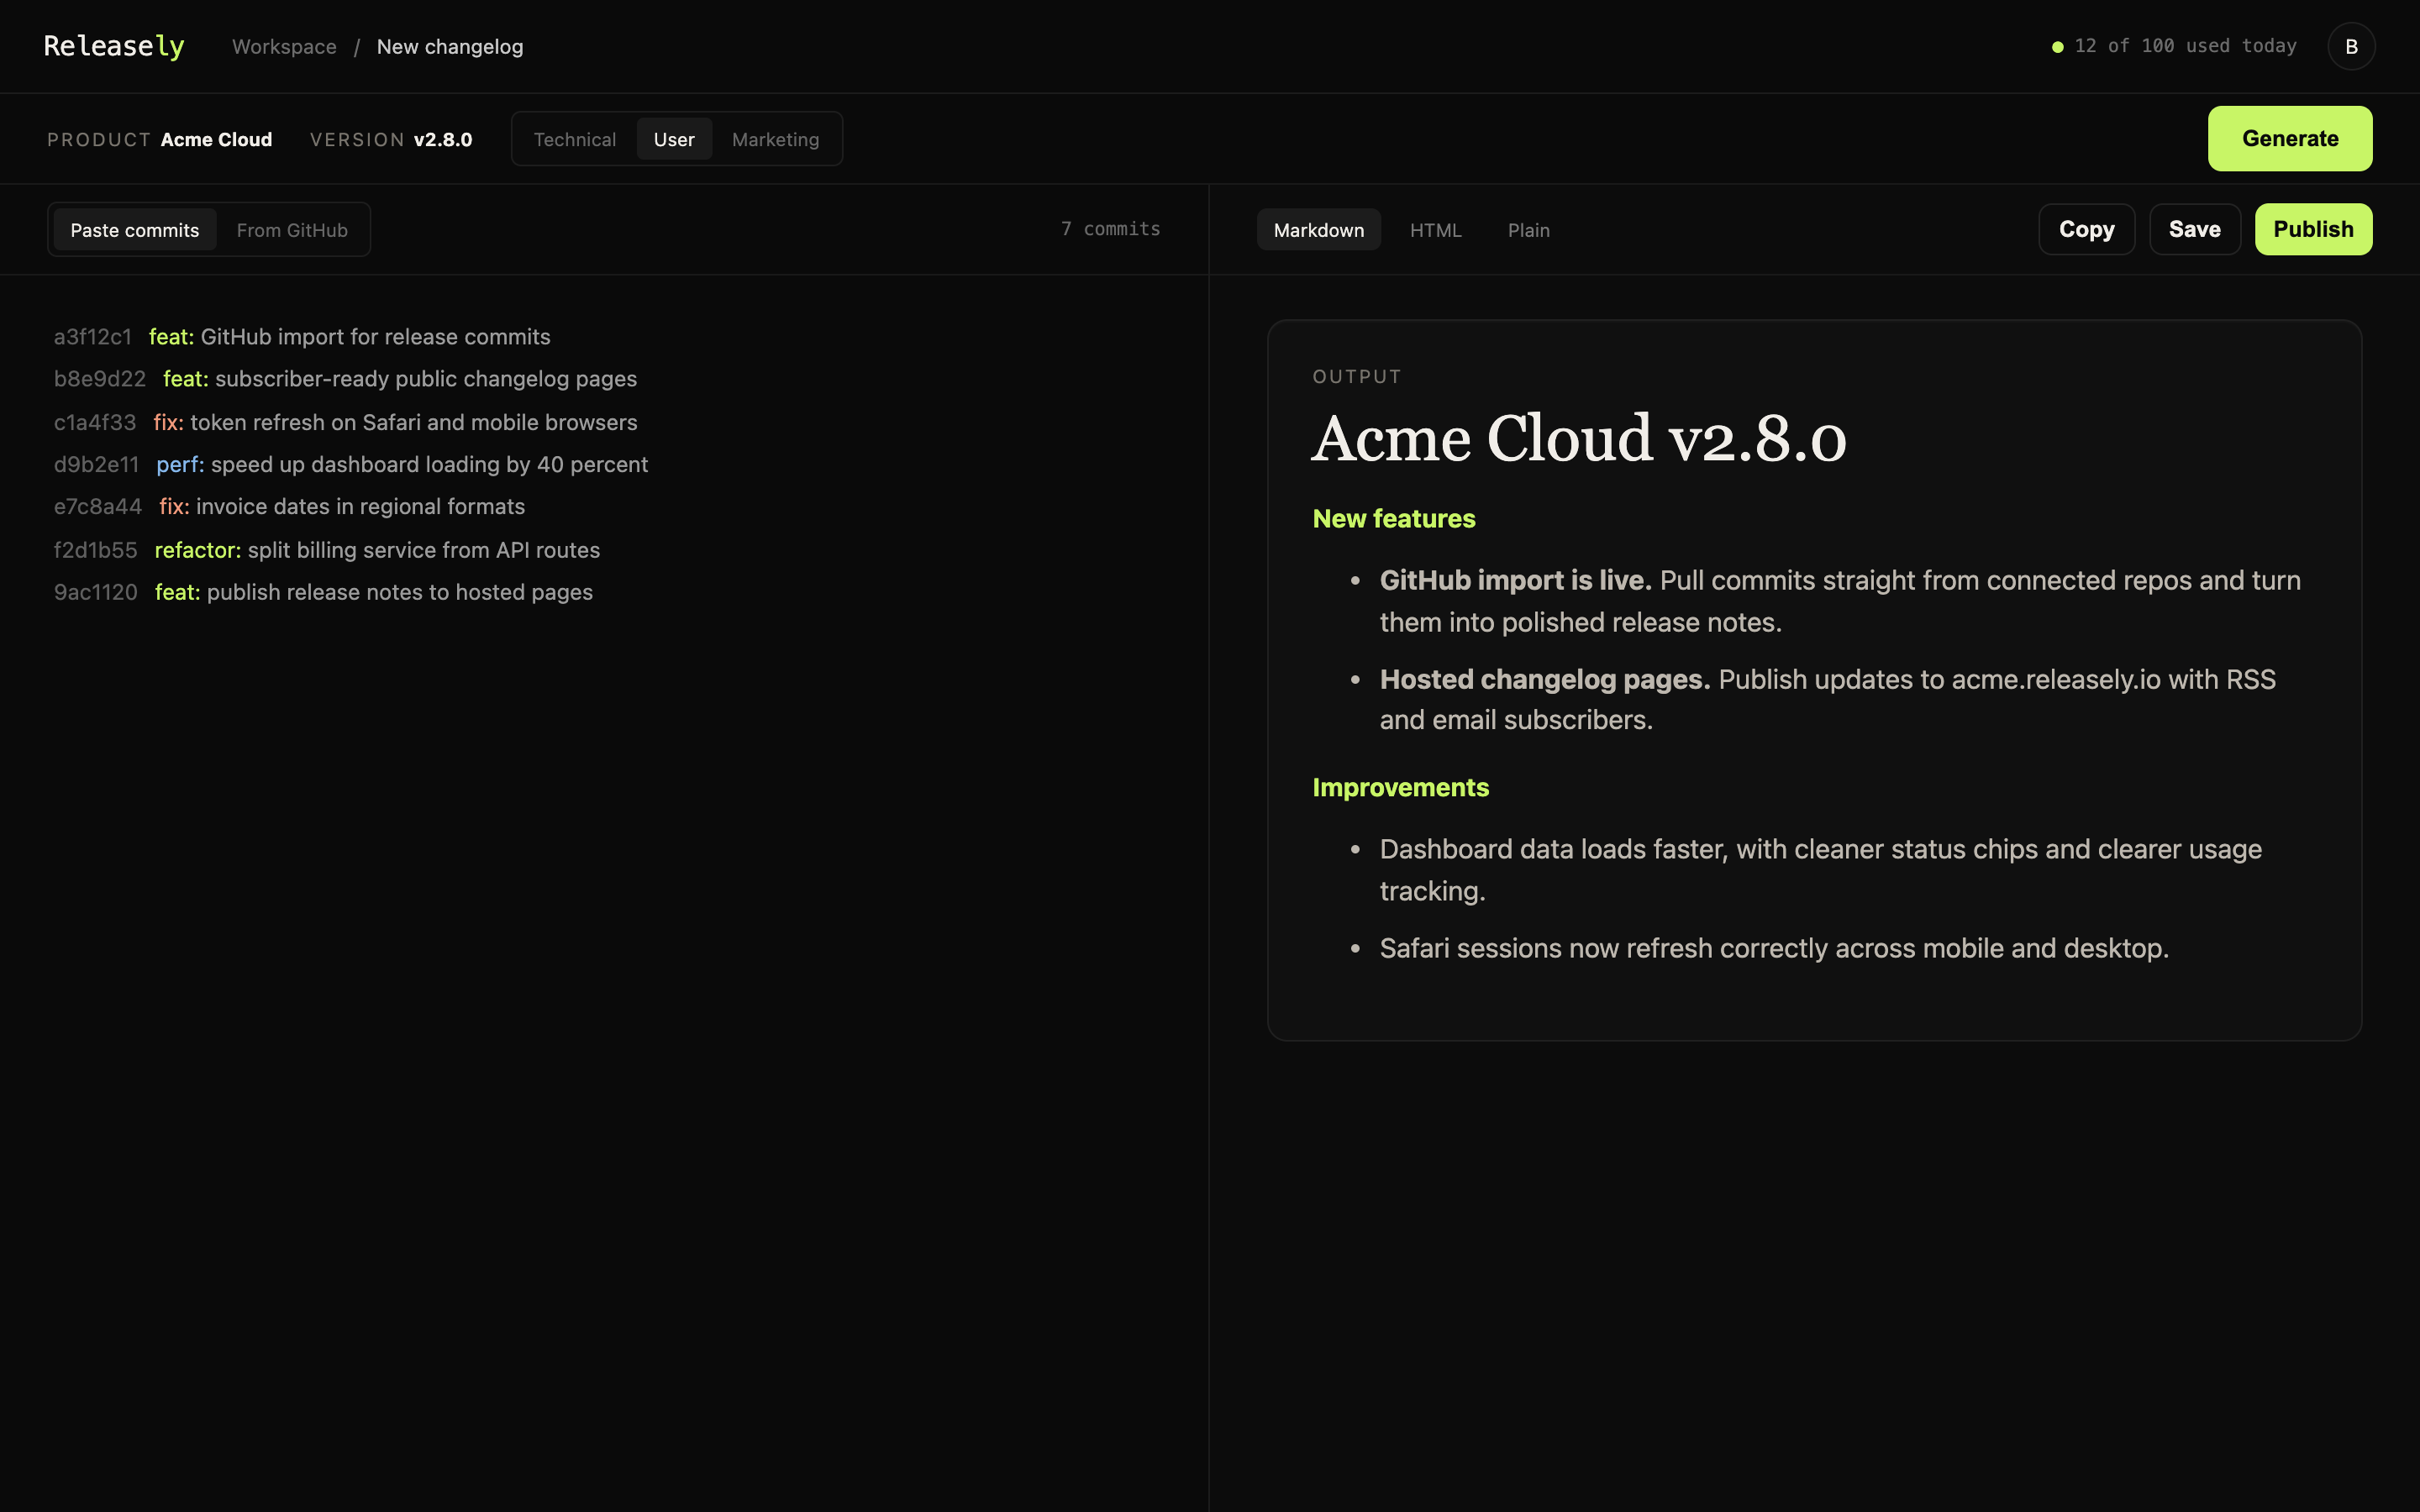
Task: Click the Acme Cloud v2.8.0 output heading
Action: click(x=1579, y=439)
